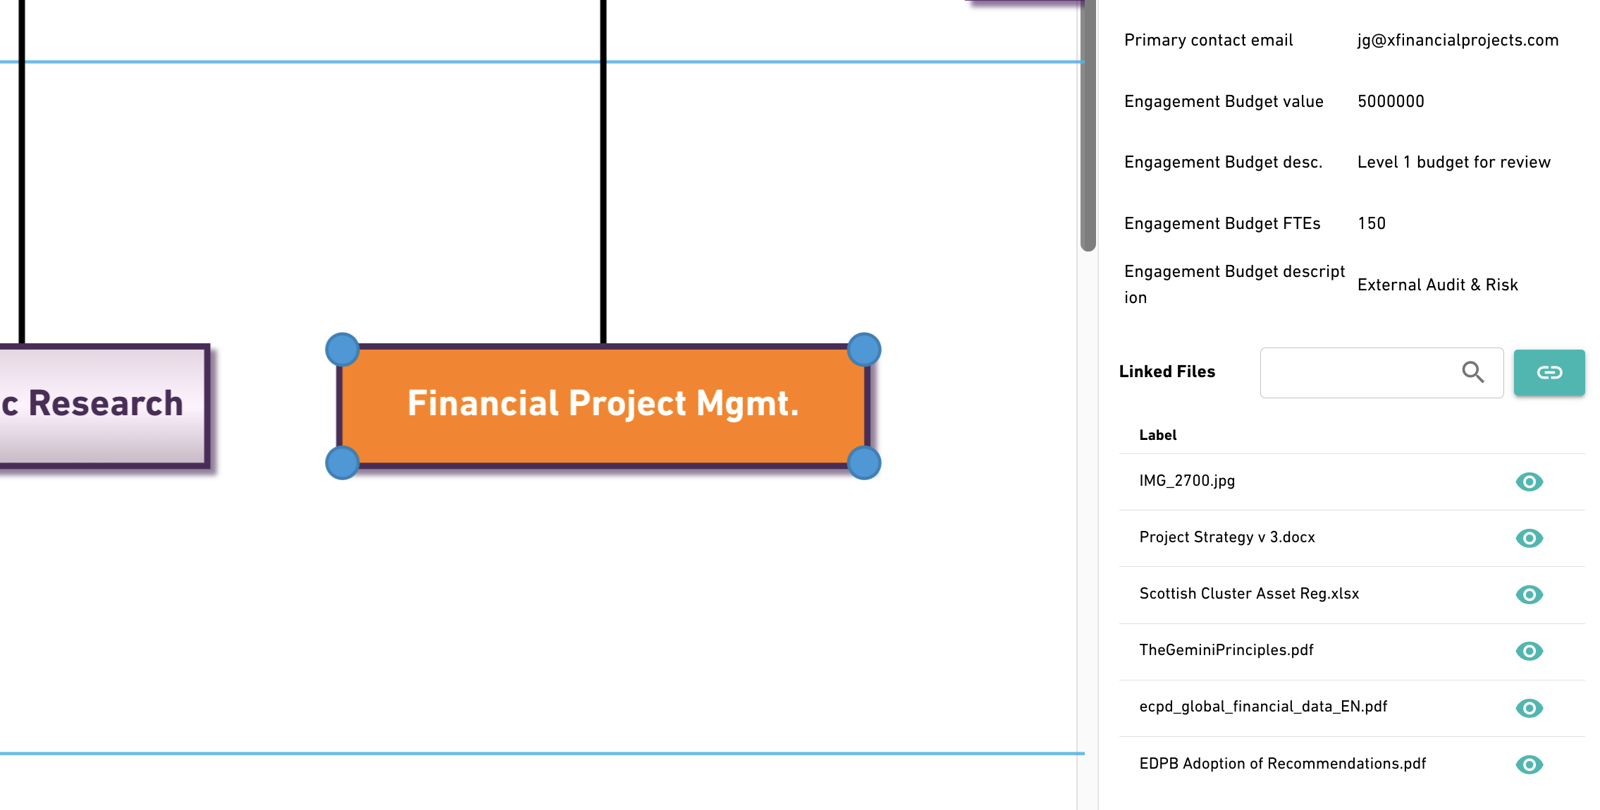Preview Project Strategy v 3.docx eye icon
Viewport: 1600px width, 810px height.
click(1529, 538)
